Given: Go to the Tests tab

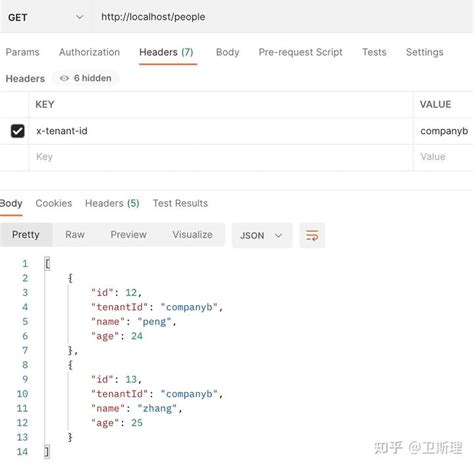Looking at the screenshot, I should (x=374, y=52).
